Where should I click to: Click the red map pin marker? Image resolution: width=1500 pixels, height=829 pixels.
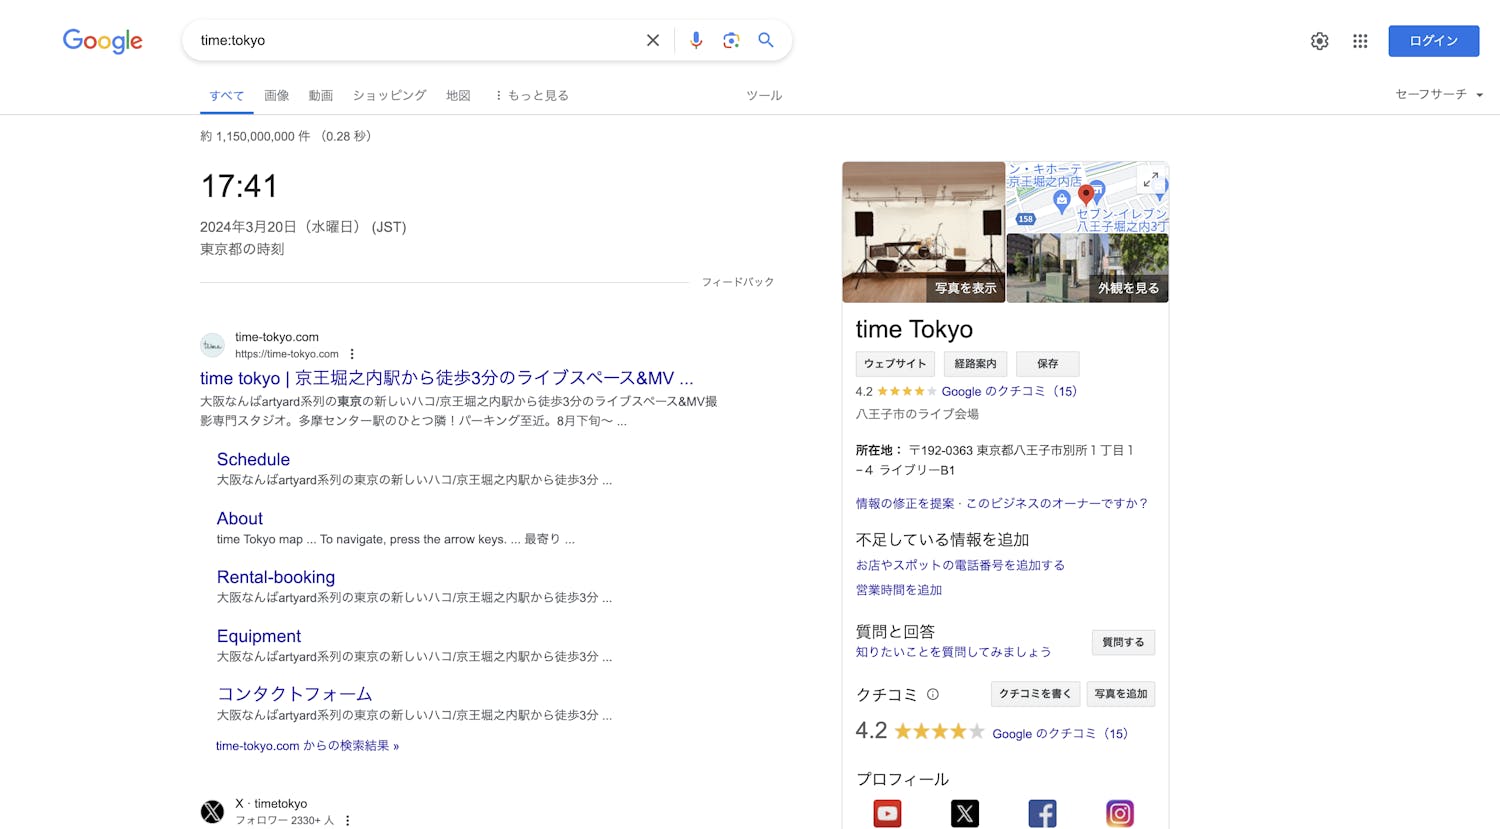click(x=1086, y=195)
